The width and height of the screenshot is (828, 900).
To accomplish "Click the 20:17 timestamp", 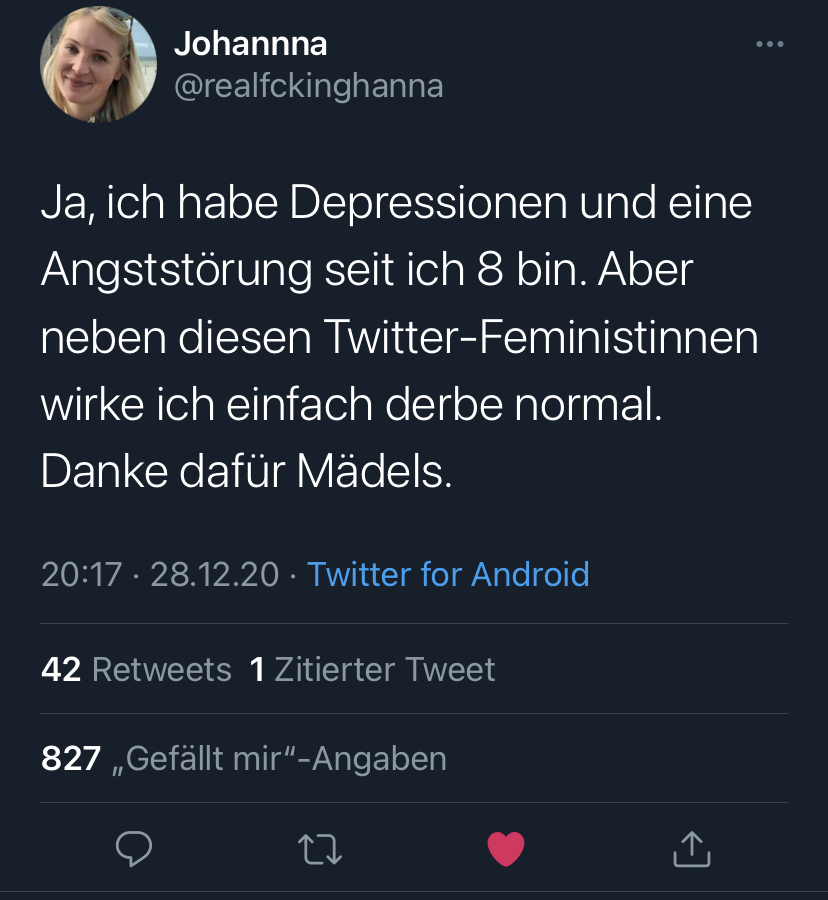I will (81, 574).
